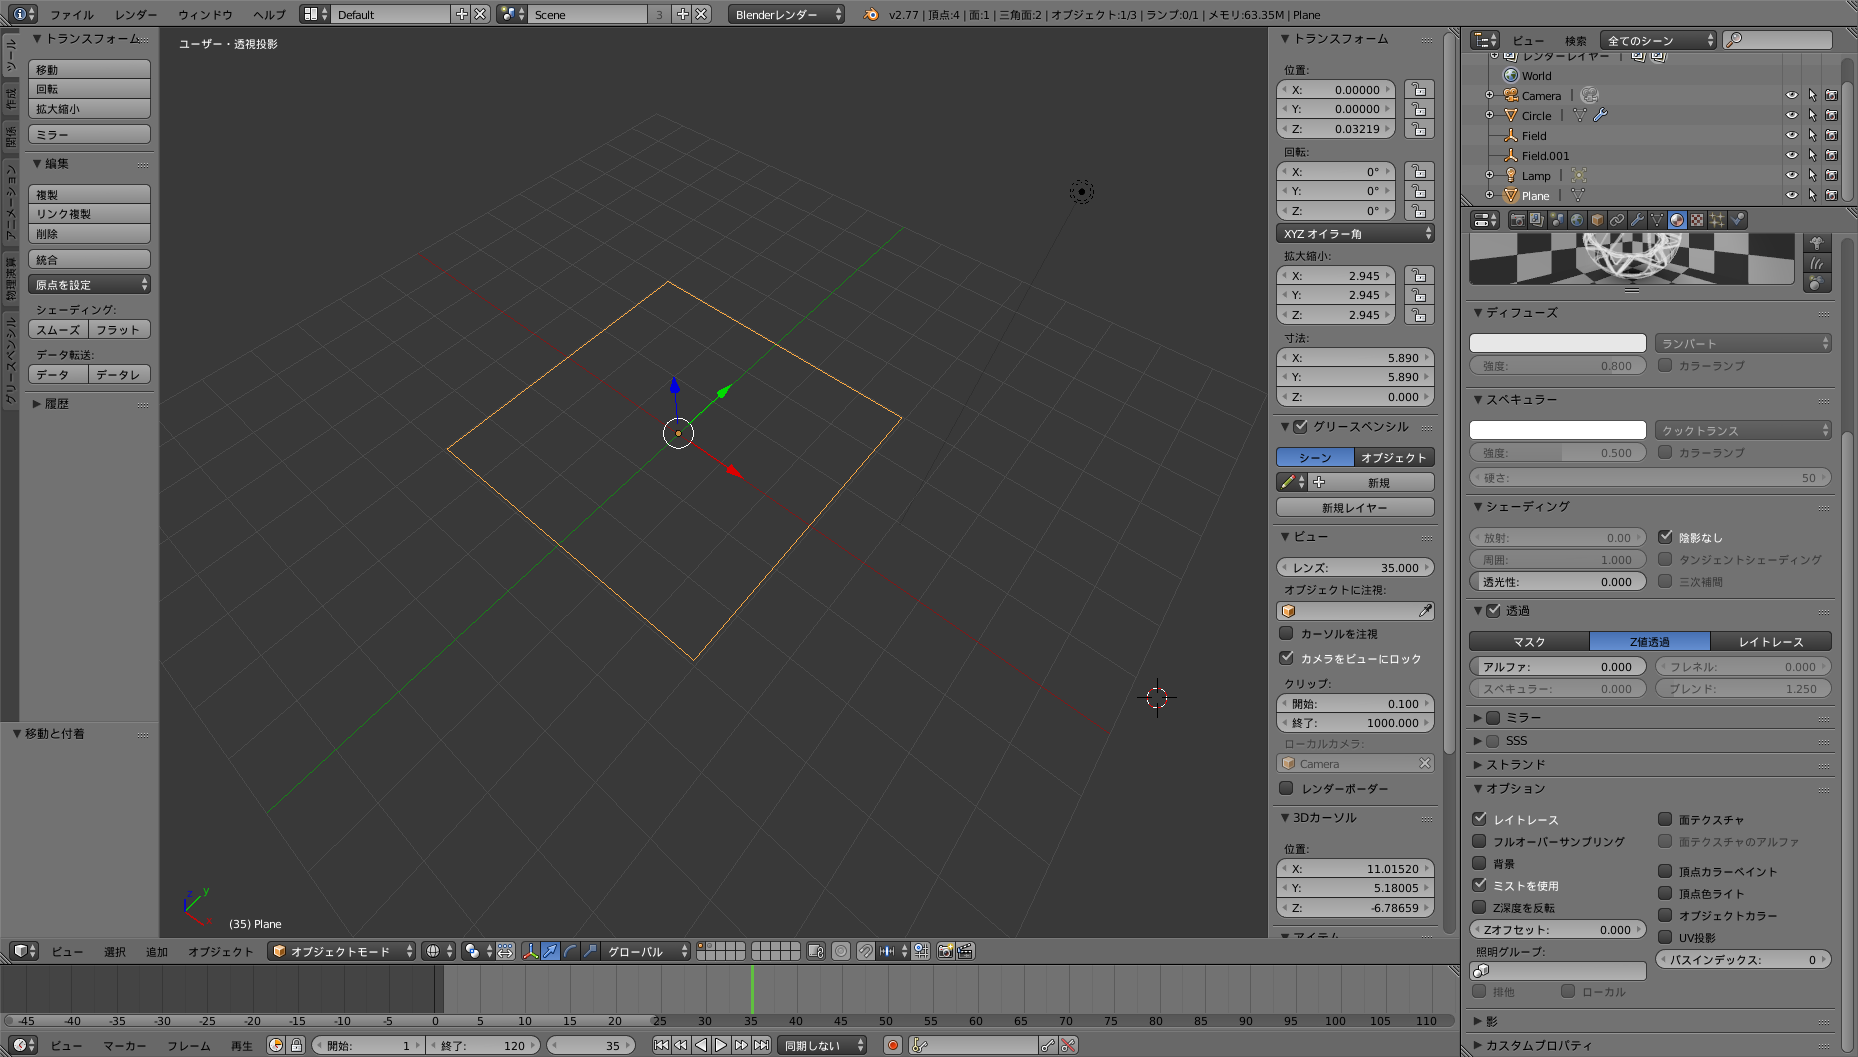Open the File (ファイル) menu
This screenshot has height=1057, width=1858.
tap(72, 15)
